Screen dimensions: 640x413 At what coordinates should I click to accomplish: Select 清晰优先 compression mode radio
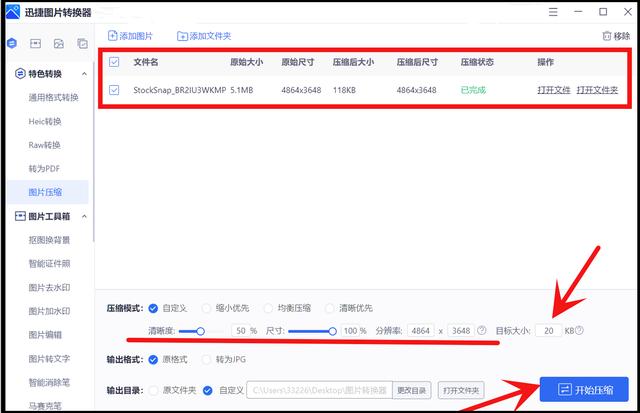coord(329,309)
